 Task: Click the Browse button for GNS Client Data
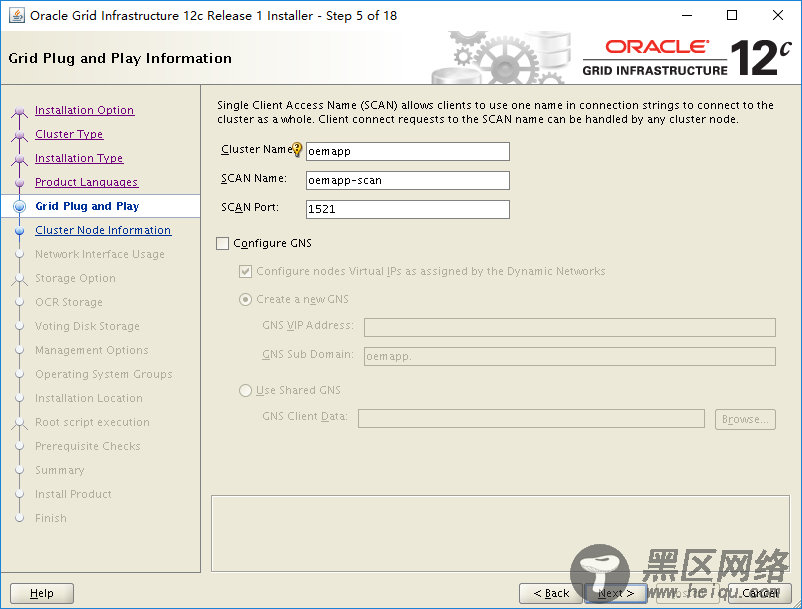[745, 419]
